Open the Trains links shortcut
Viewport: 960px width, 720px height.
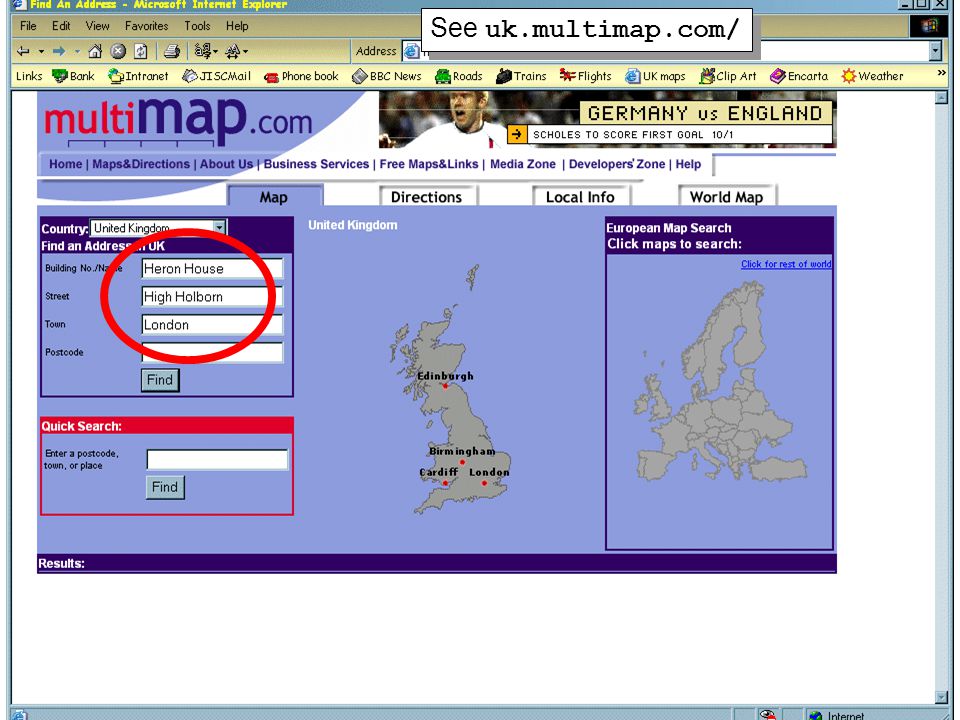coord(521,76)
